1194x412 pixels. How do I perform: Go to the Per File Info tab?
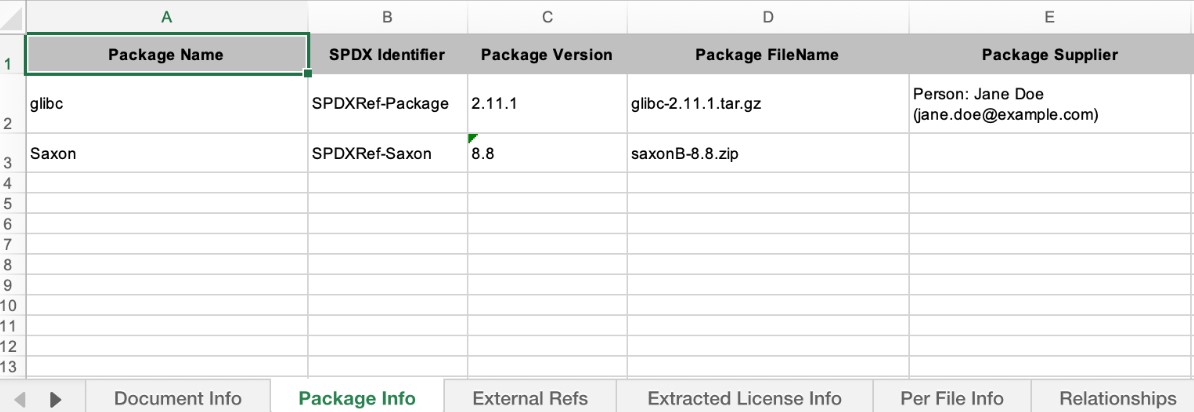pos(951,398)
